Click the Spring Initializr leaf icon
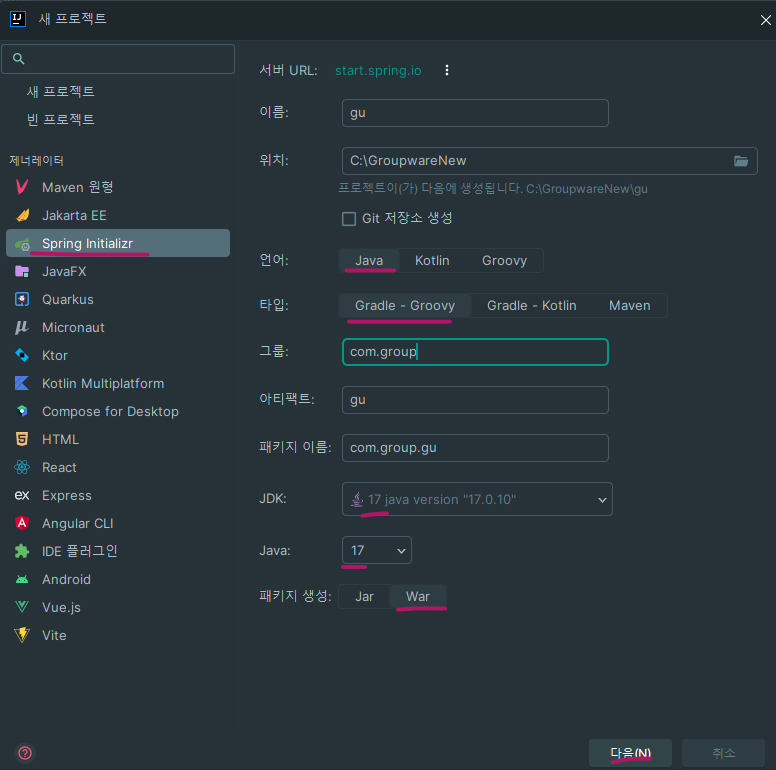 (22, 243)
